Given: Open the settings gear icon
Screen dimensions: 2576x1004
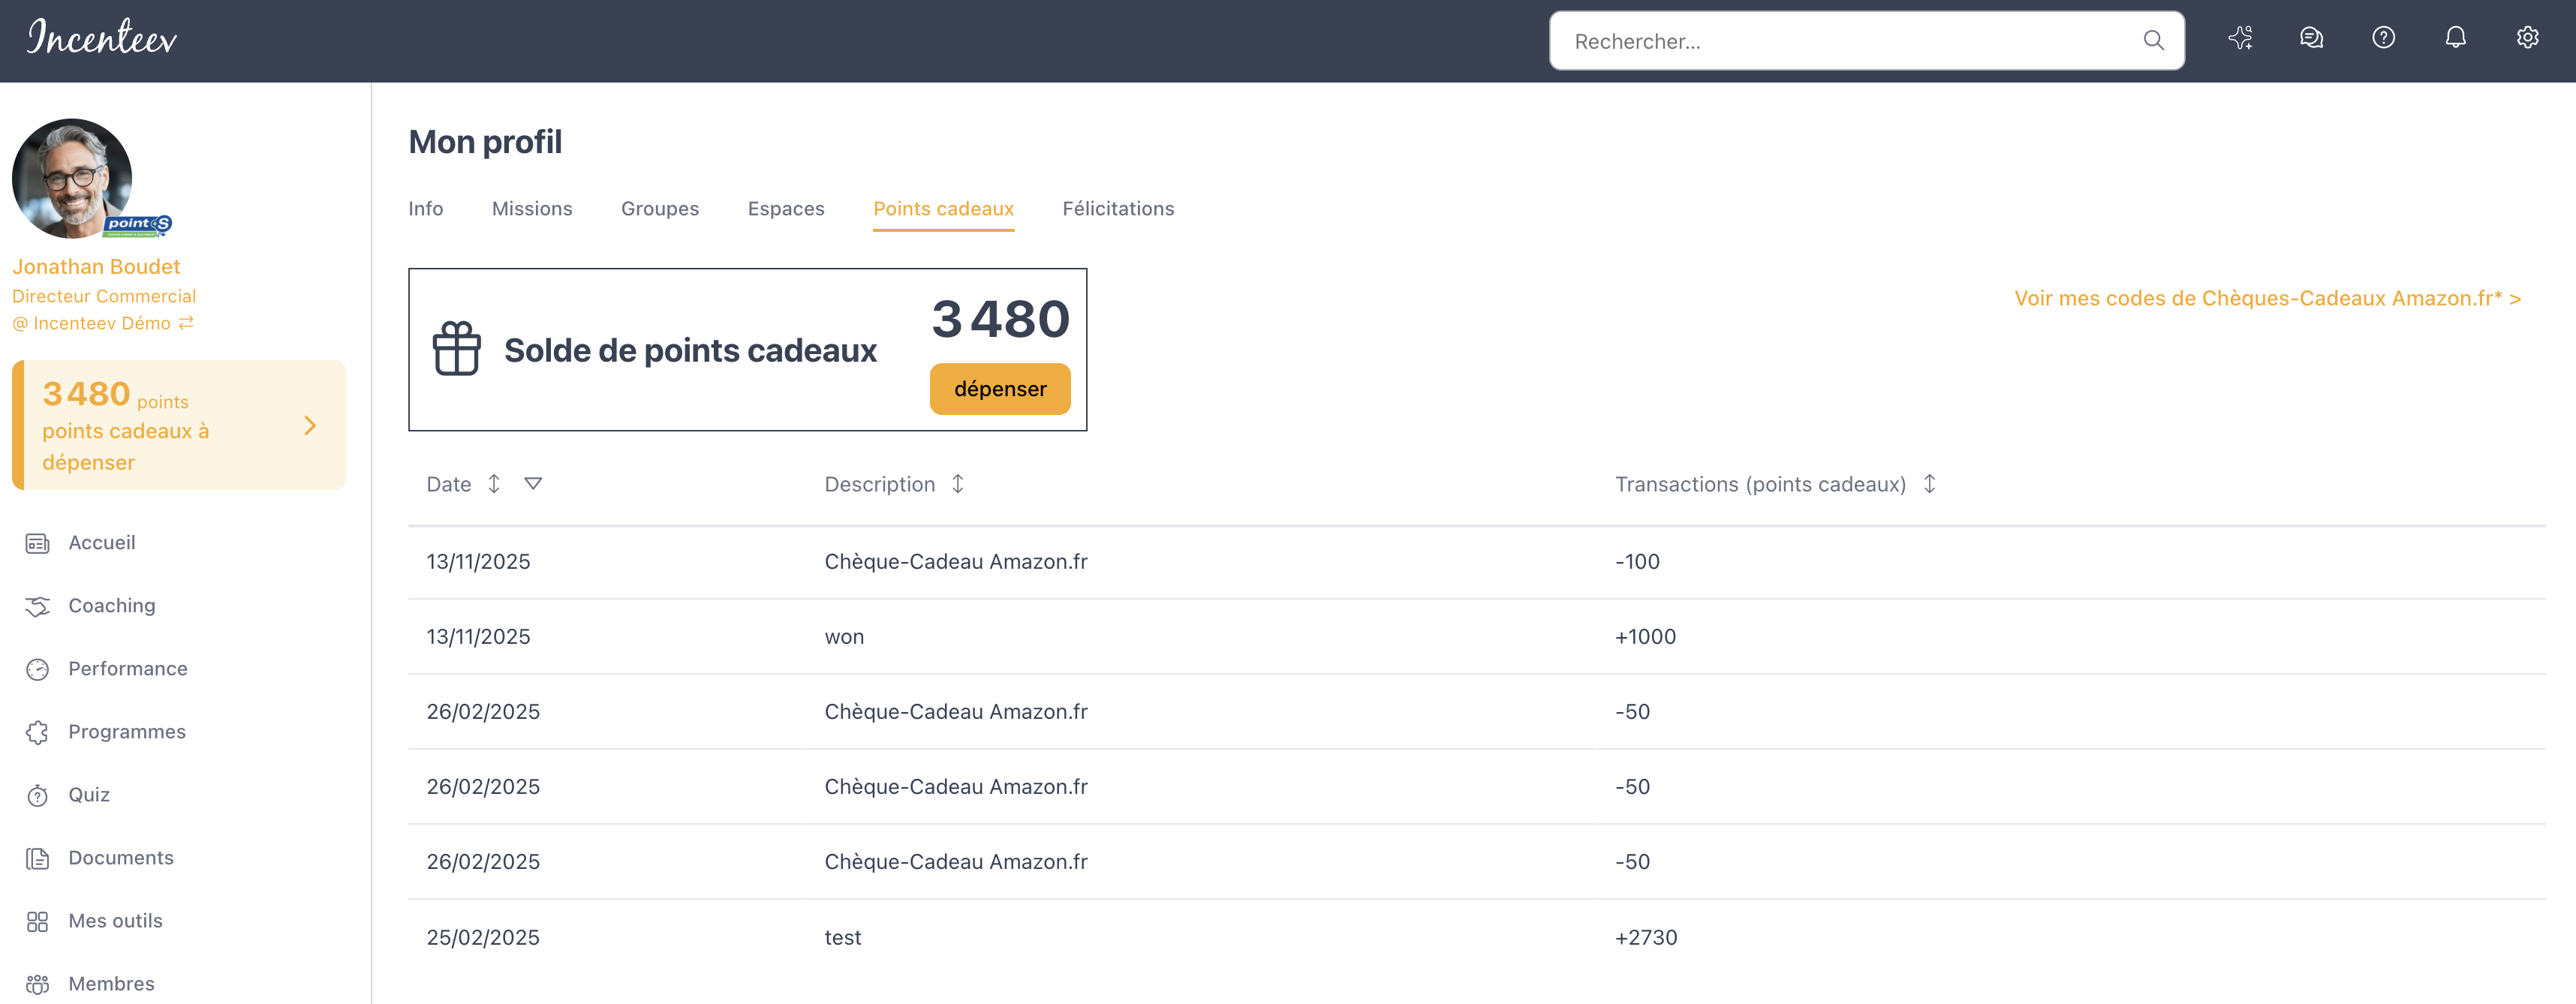Looking at the screenshot, I should [2527, 38].
